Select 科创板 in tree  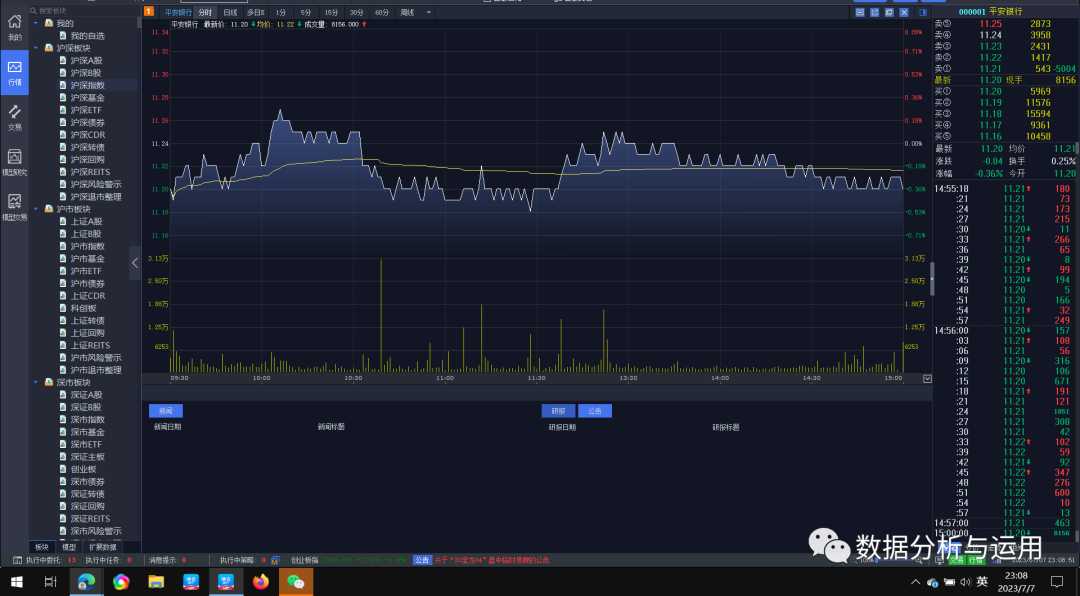83,308
